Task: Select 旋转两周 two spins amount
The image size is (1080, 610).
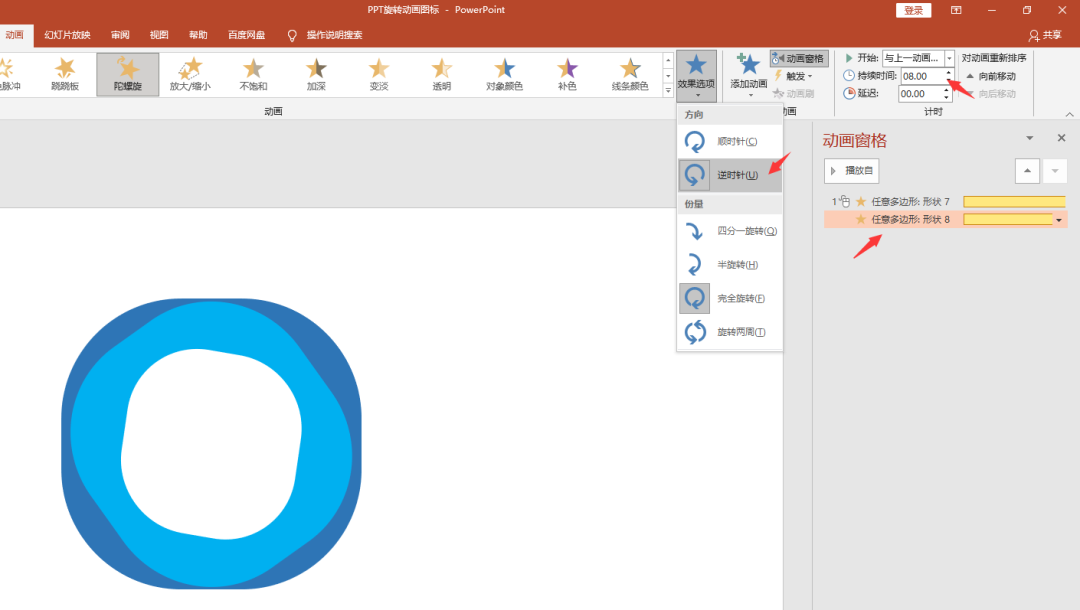Action: (730, 332)
